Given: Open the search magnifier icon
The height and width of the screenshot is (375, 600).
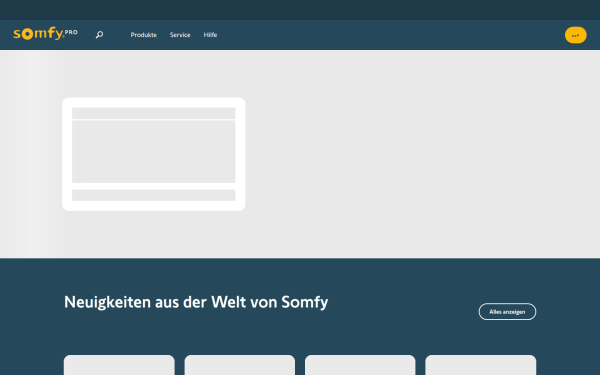Looking at the screenshot, I should pos(99,35).
